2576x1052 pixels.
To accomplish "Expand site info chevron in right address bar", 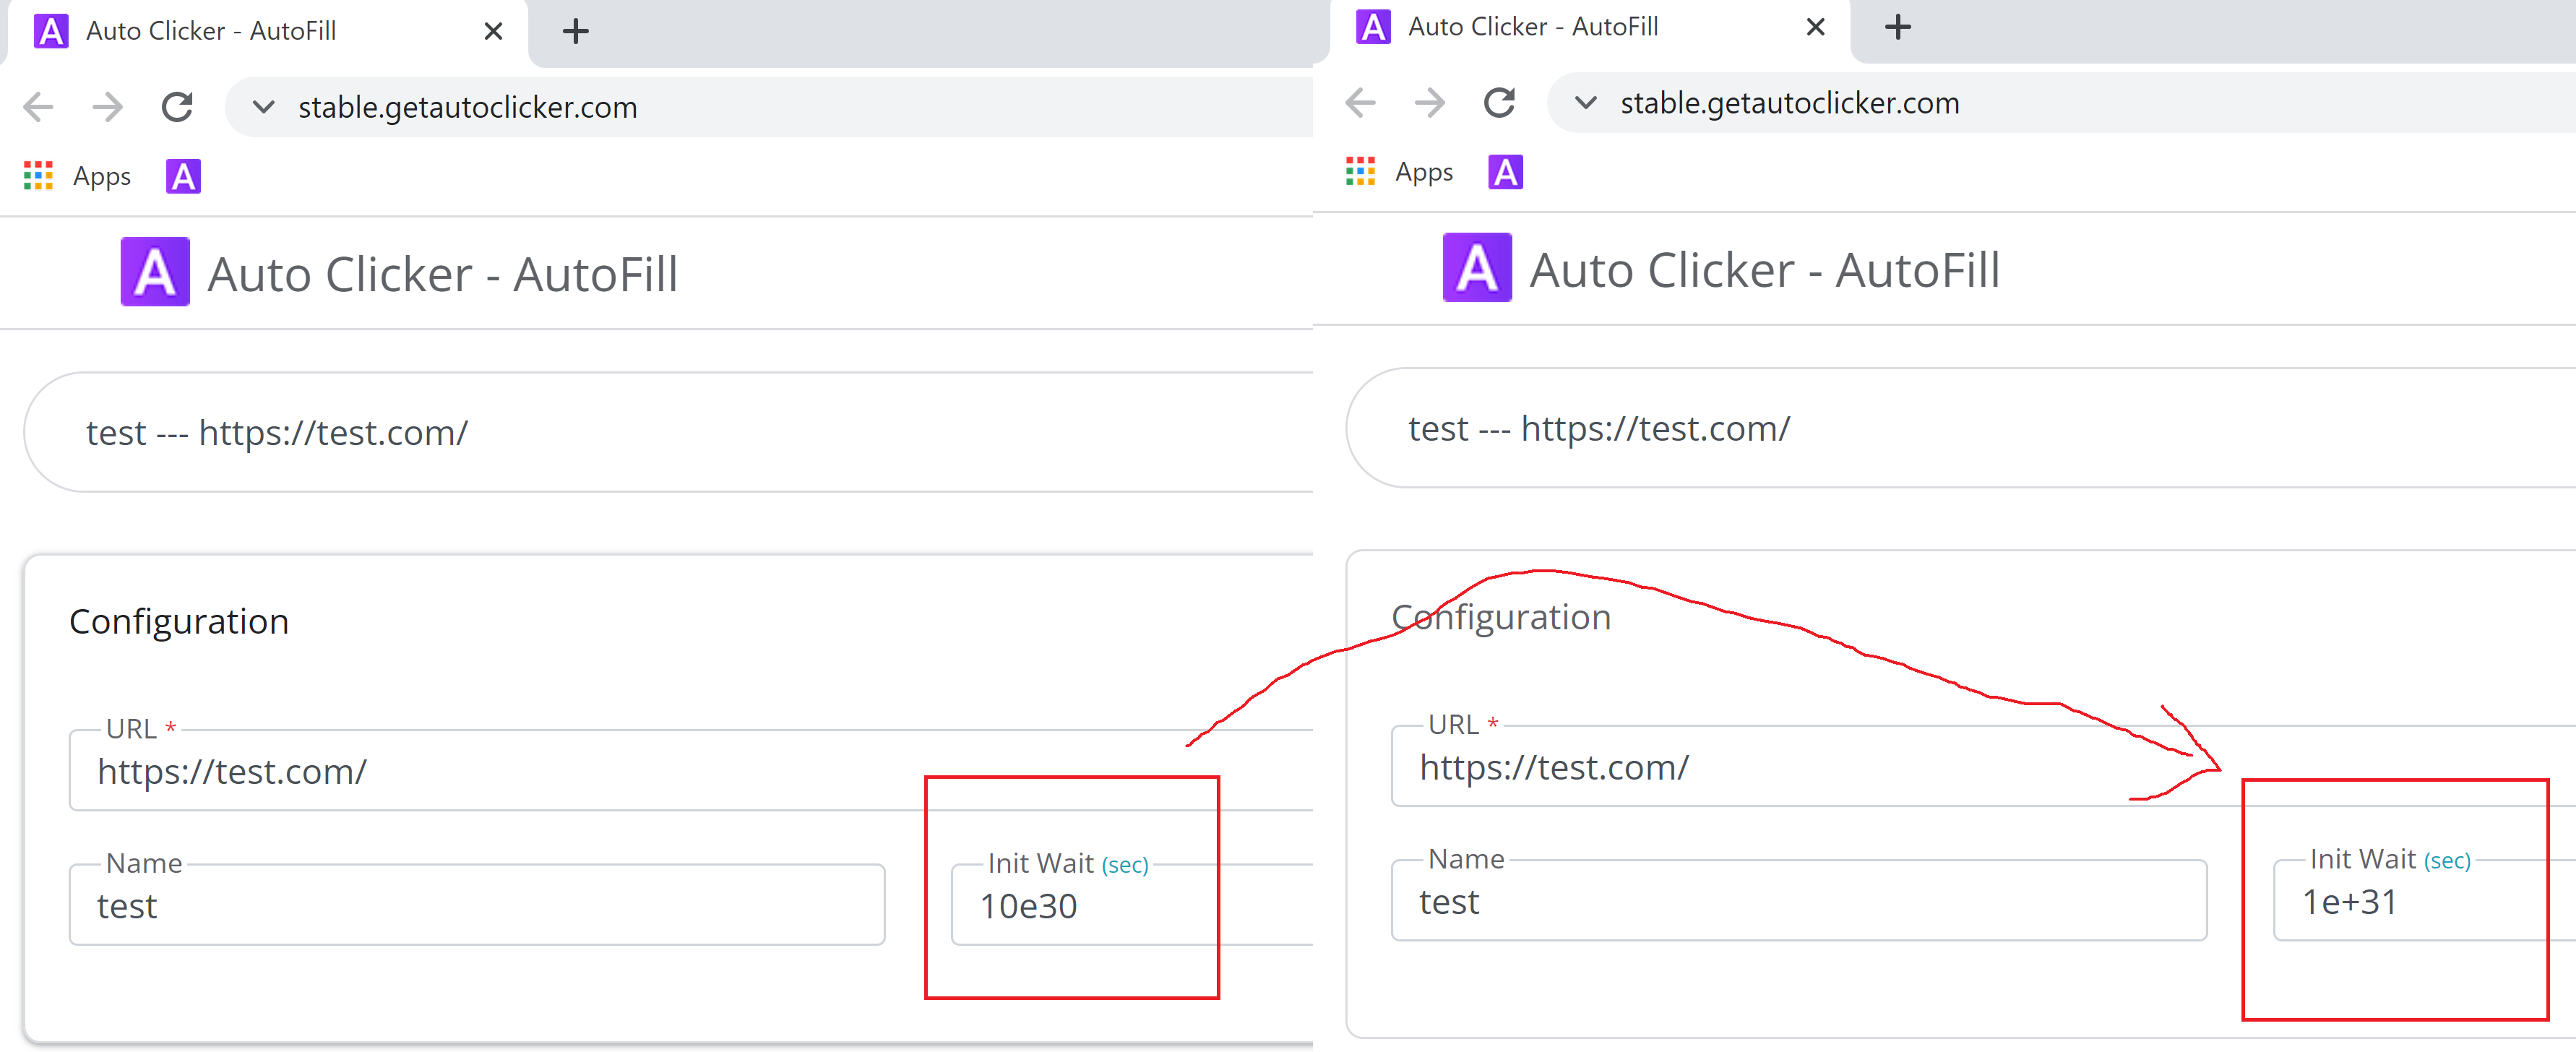I will 1585,103.
